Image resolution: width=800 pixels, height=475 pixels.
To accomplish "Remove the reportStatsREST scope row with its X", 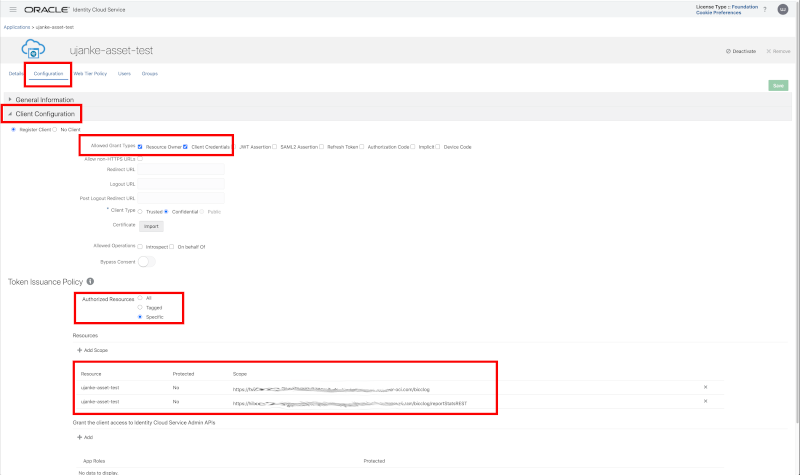I will pyautogui.click(x=706, y=401).
